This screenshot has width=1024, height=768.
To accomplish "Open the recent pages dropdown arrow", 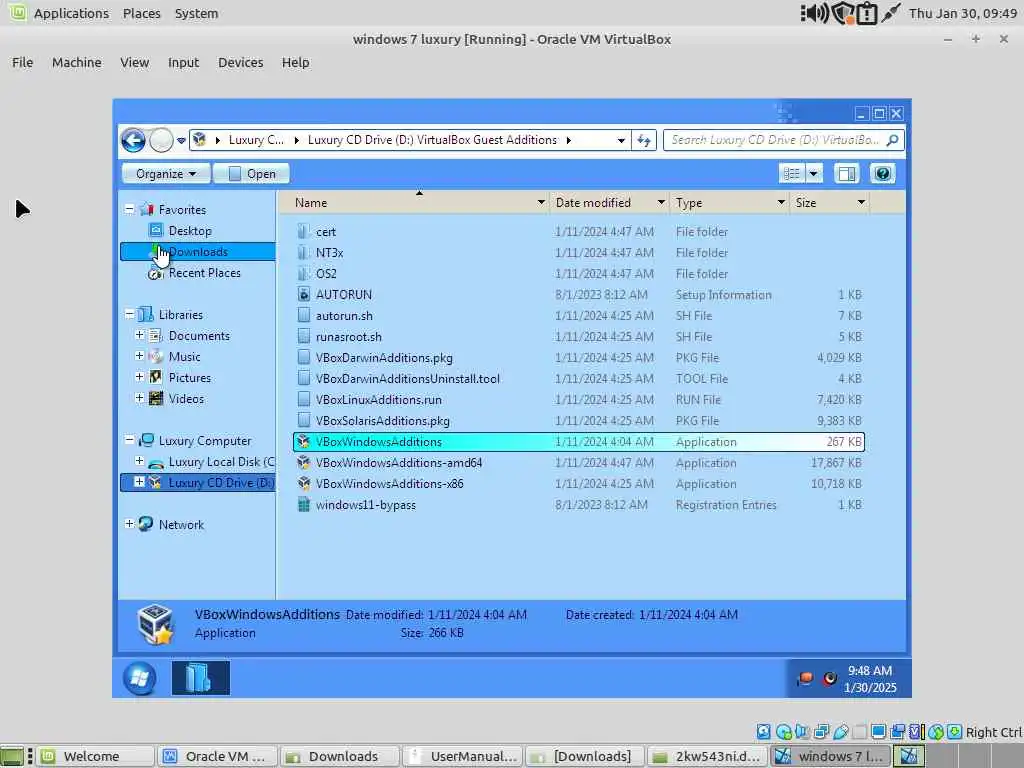I will [x=181, y=140].
